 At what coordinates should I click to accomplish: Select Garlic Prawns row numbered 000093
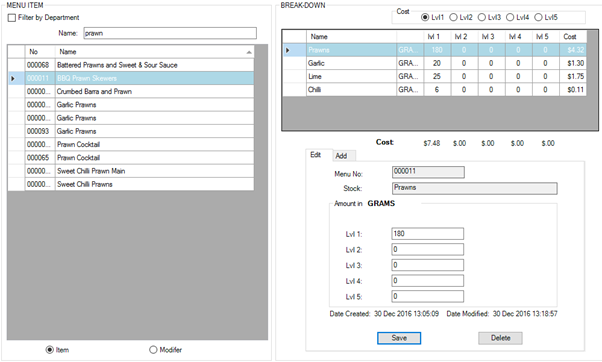[131, 131]
